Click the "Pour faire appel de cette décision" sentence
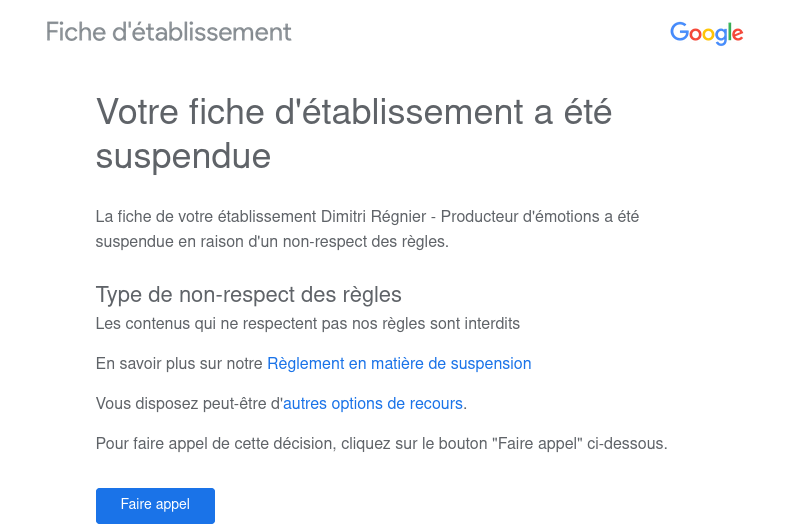The width and height of the screenshot is (798, 532). [x=213, y=443]
